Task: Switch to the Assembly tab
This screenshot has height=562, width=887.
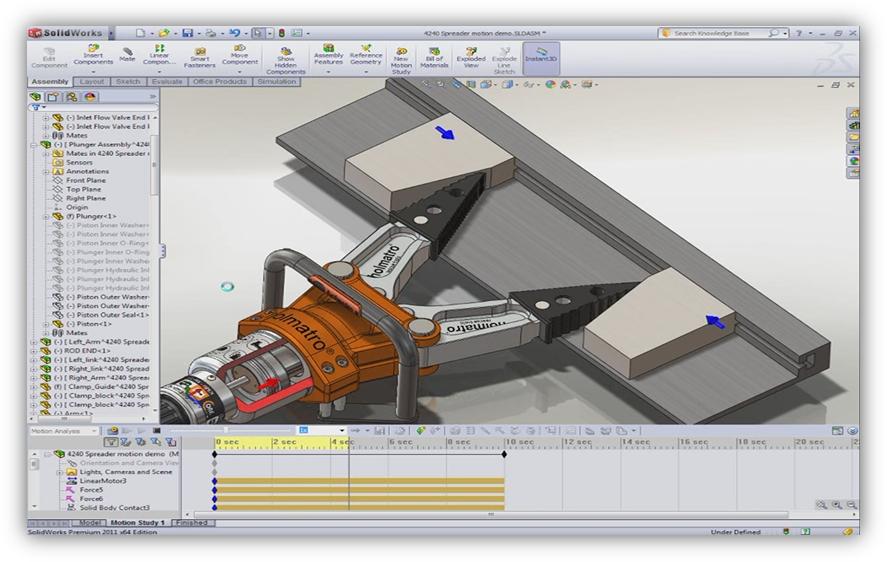Action: 50,81
